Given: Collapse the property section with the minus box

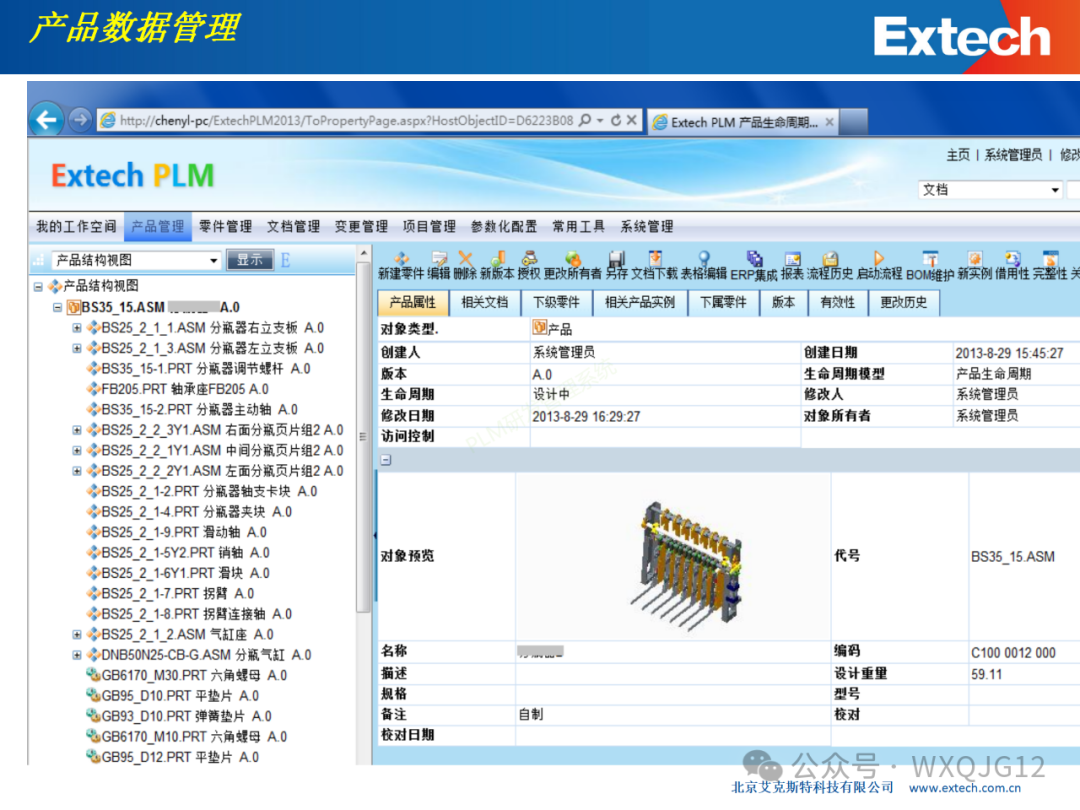Looking at the screenshot, I should 386,459.
